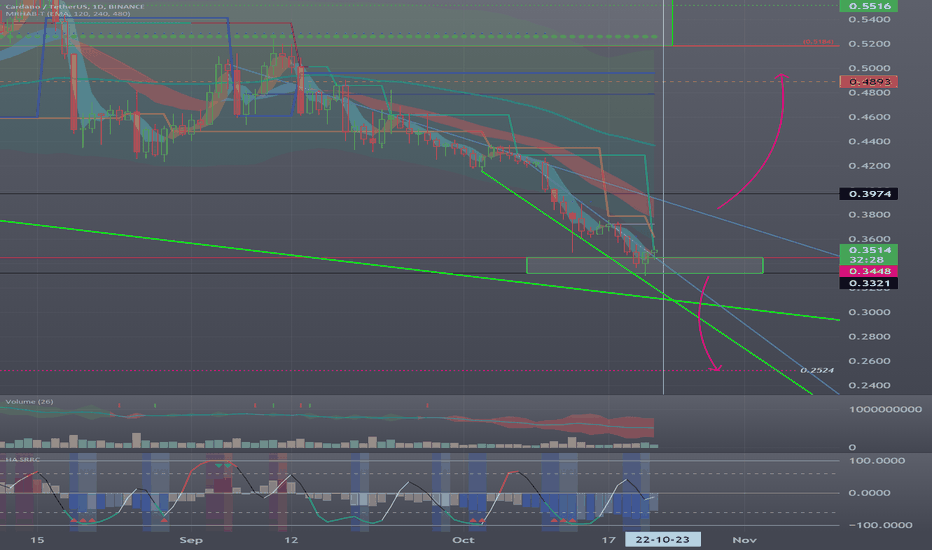This screenshot has width=932, height=550.
Task: Click the 0.2800 price axis tick
Action: 869,337
